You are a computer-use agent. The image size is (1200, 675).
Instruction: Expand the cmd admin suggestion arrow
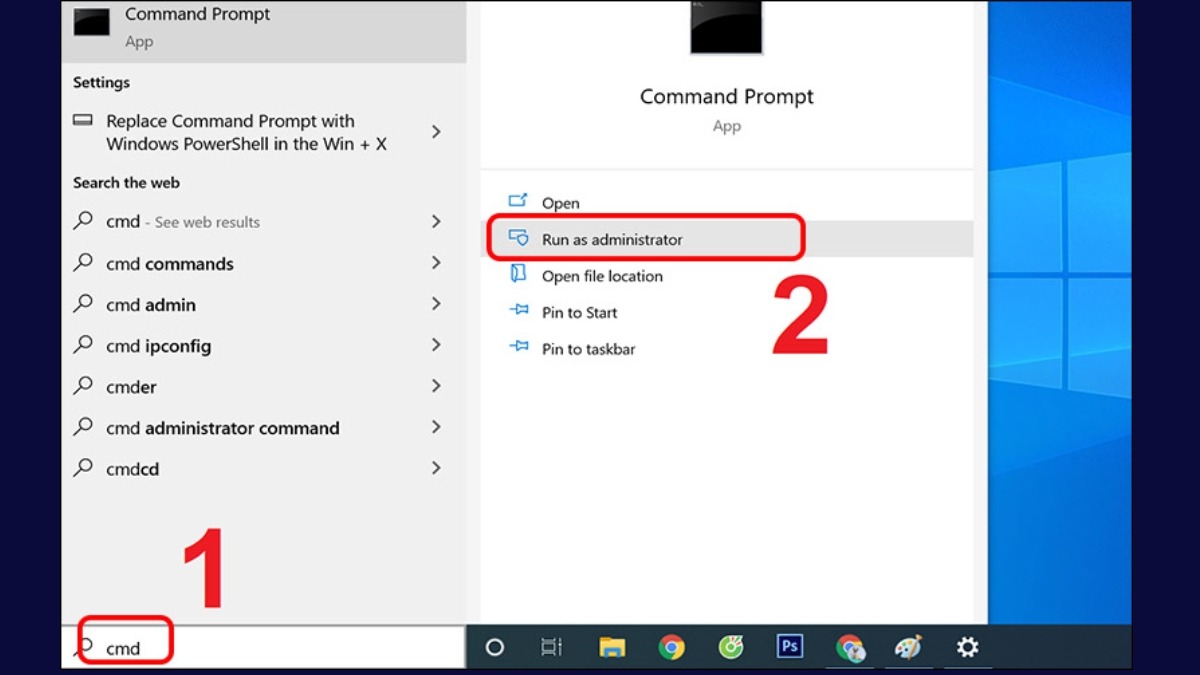(x=436, y=304)
